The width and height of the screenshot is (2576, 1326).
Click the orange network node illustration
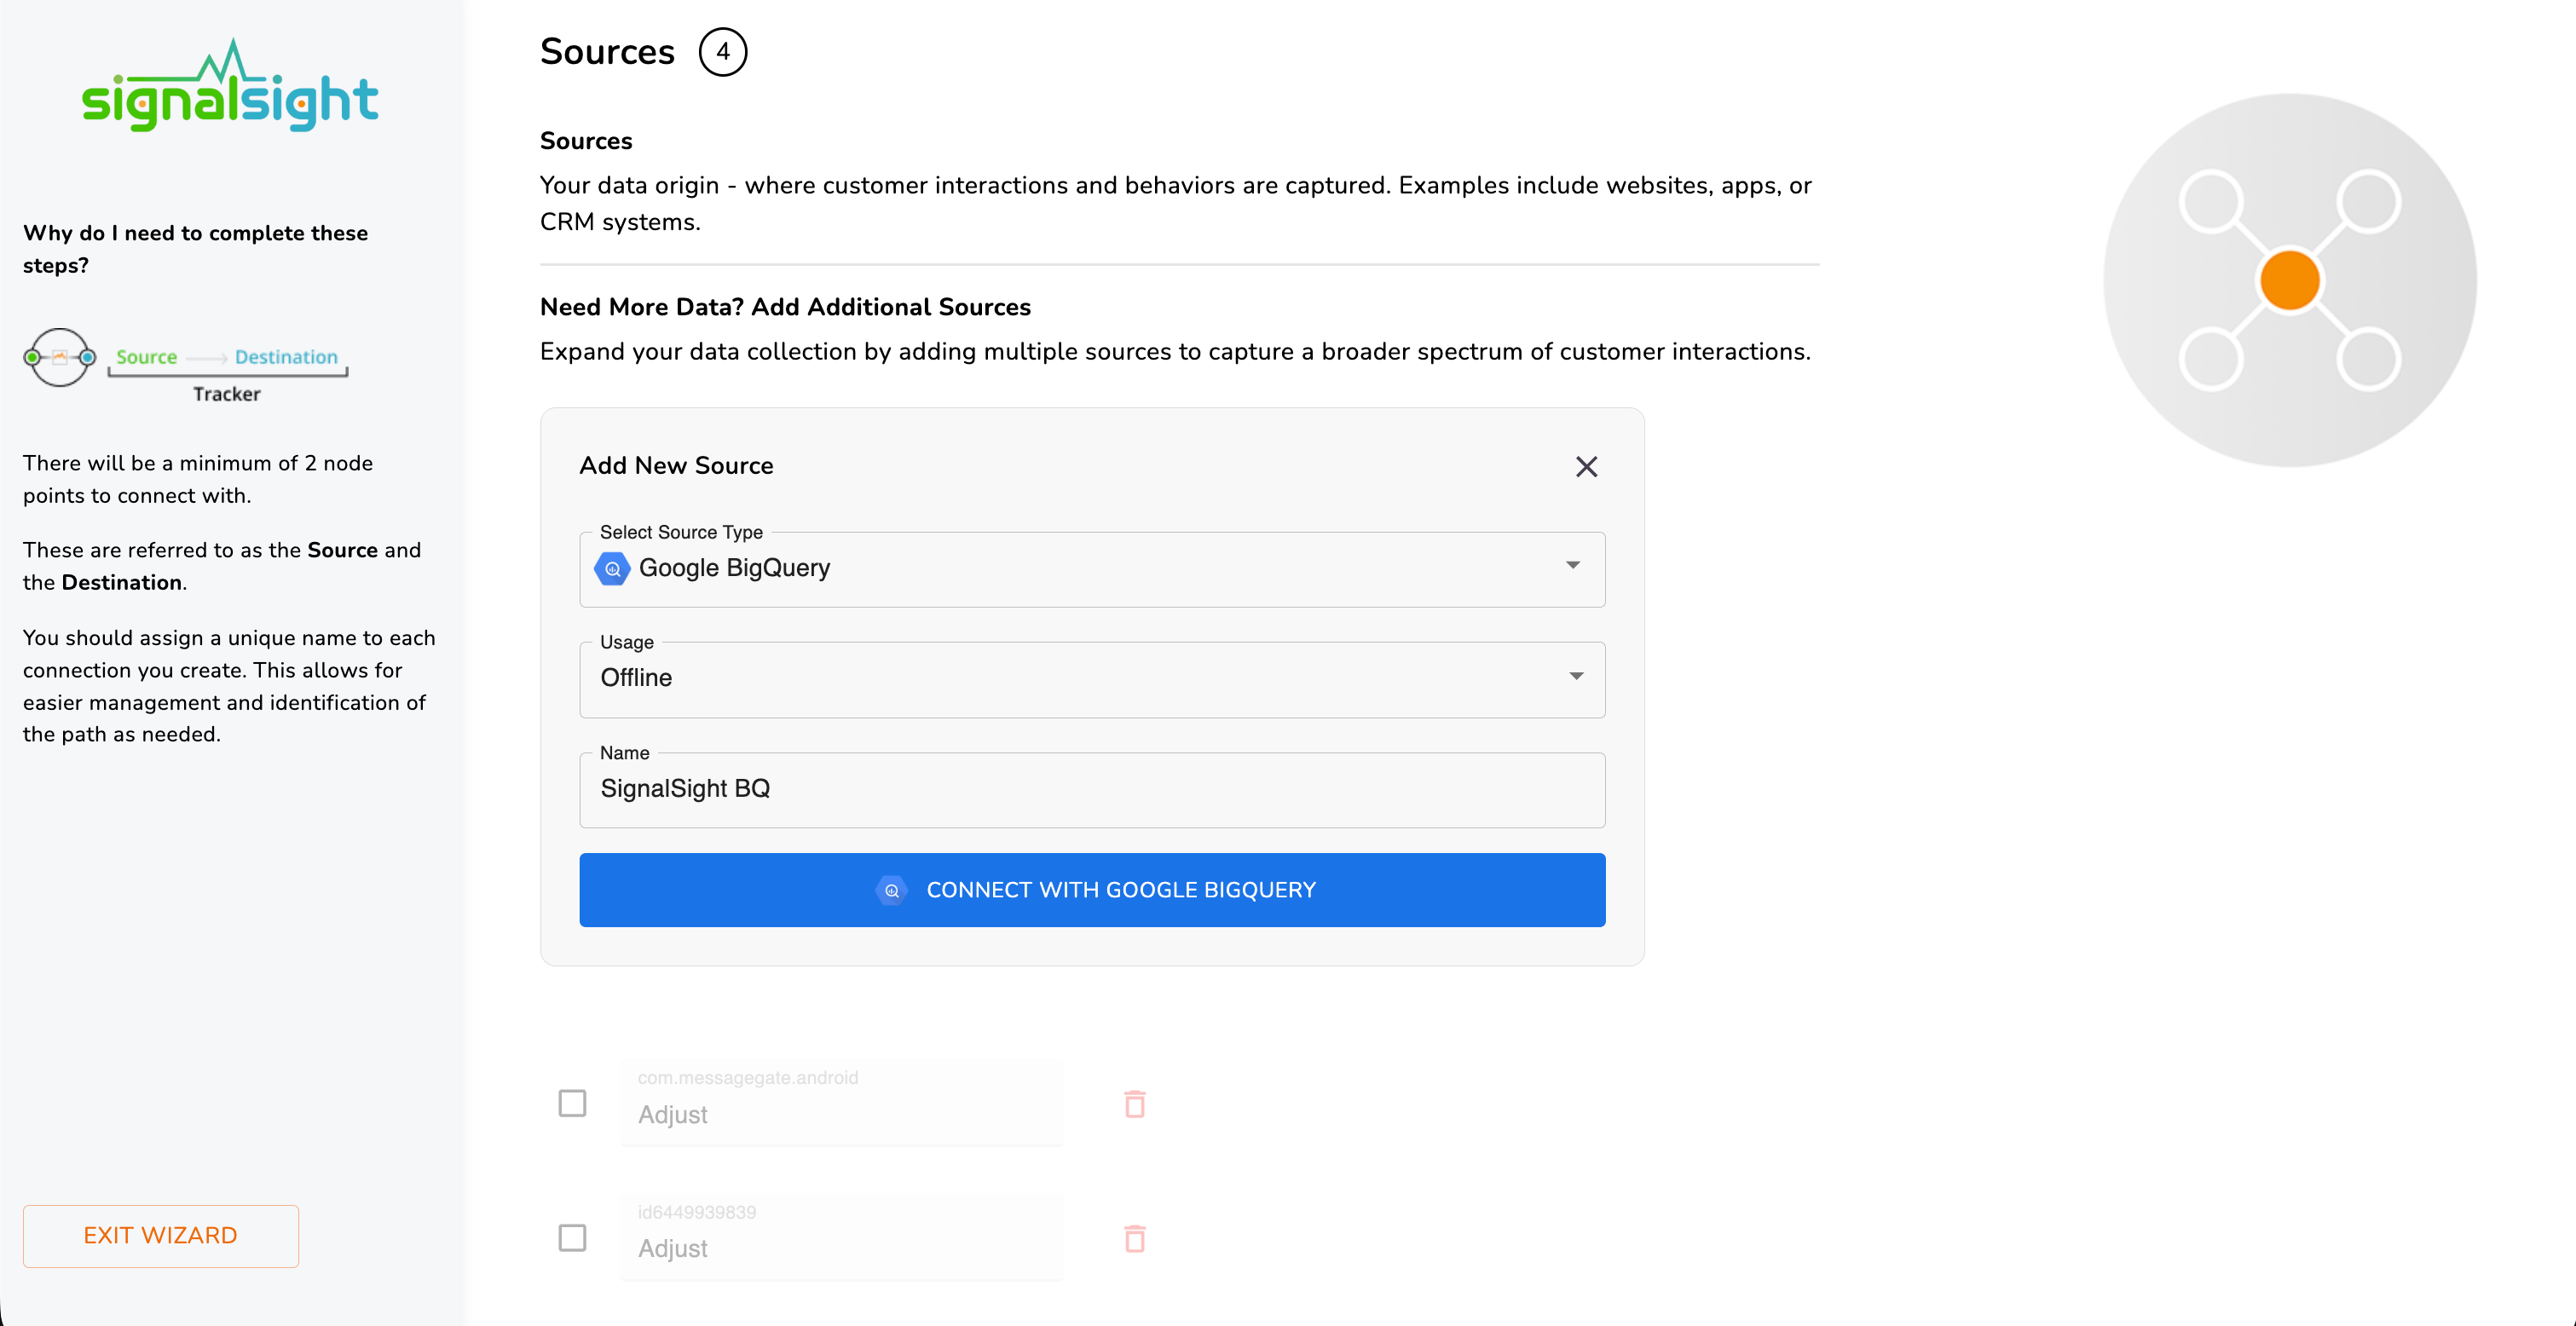[x=2290, y=280]
